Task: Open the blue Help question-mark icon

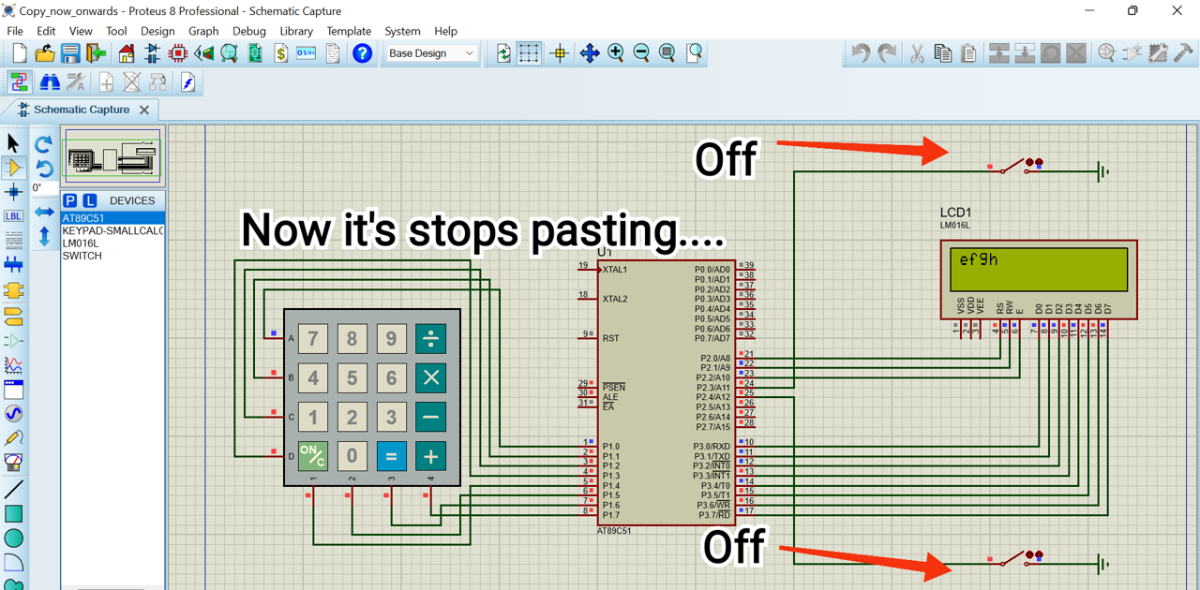Action: [x=363, y=53]
